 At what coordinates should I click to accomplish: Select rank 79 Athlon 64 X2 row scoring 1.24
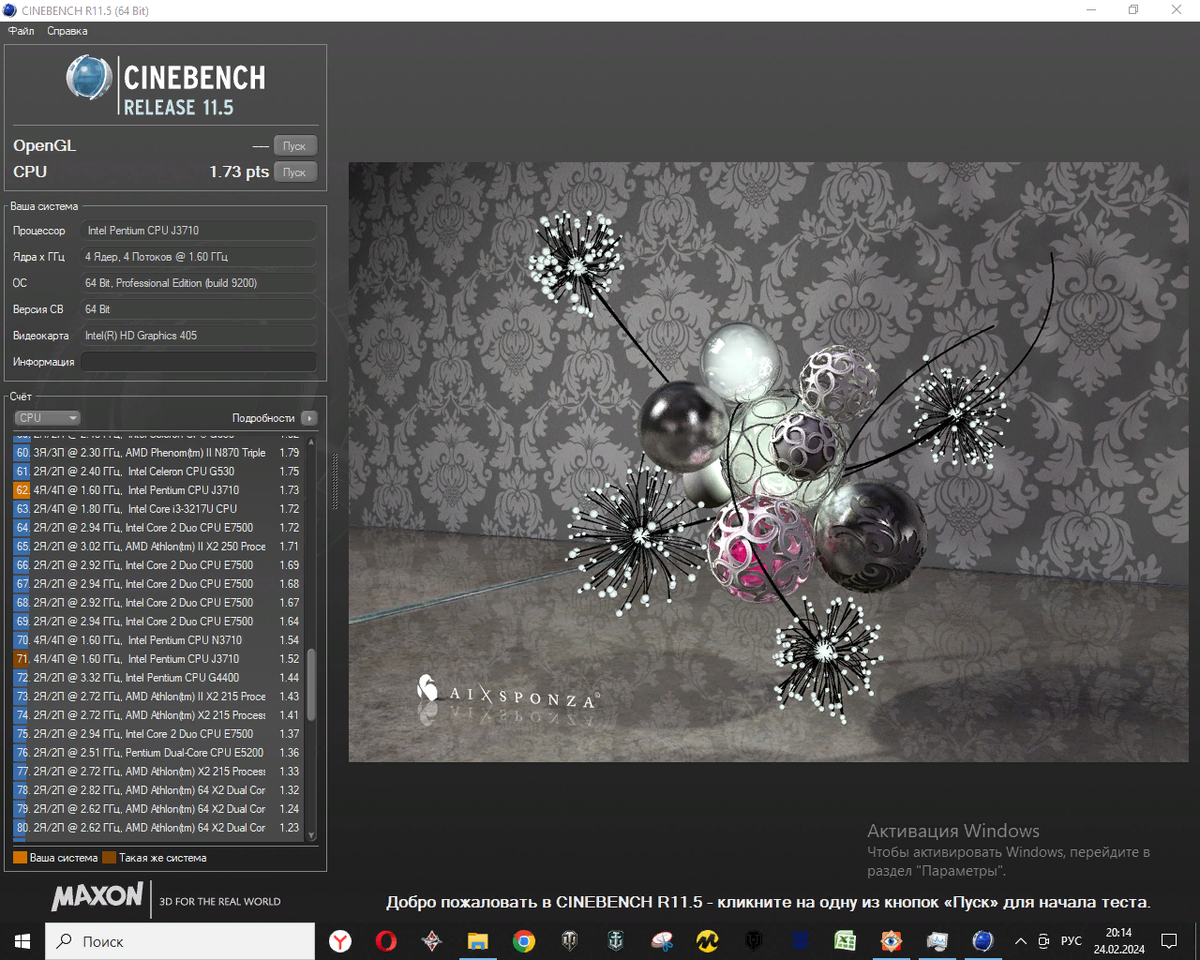click(158, 809)
